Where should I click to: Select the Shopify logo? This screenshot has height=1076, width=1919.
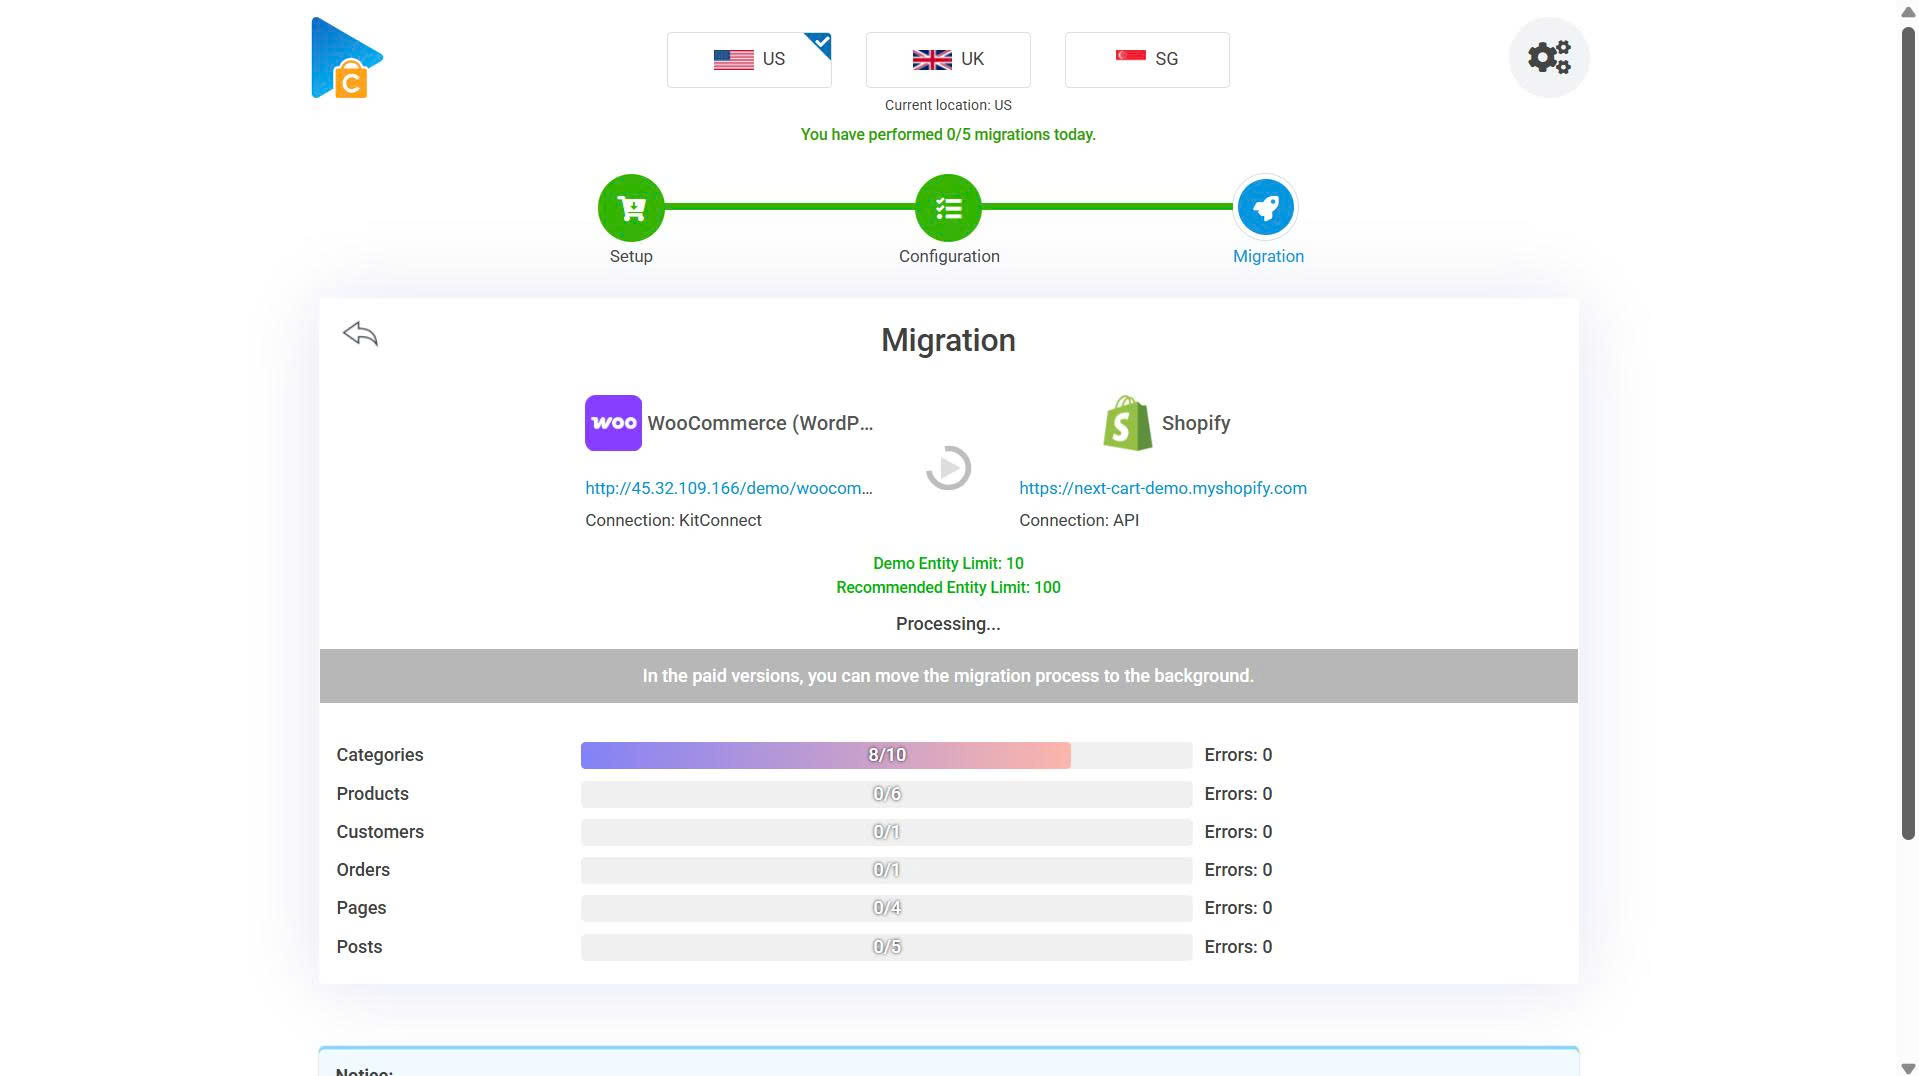pos(1127,422)
